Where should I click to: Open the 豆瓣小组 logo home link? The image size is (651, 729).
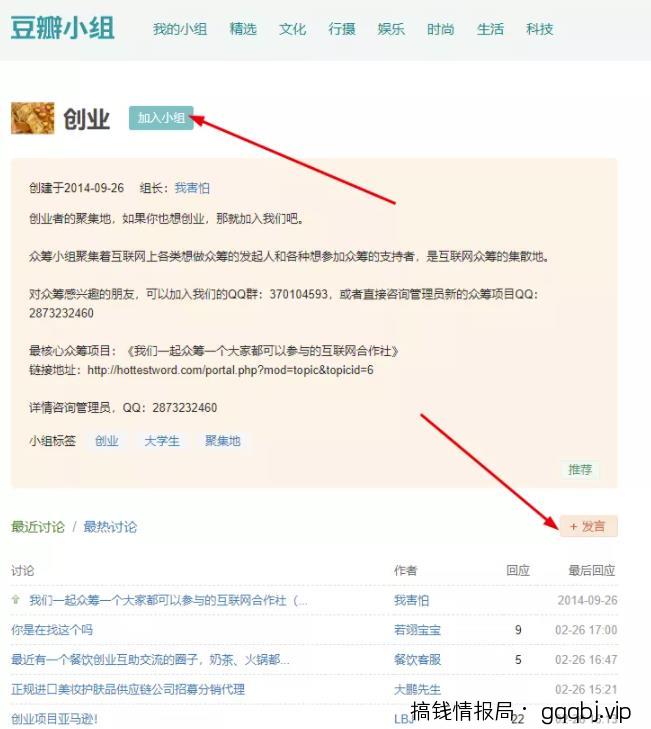pyautogui.click(x=63, y=28)
